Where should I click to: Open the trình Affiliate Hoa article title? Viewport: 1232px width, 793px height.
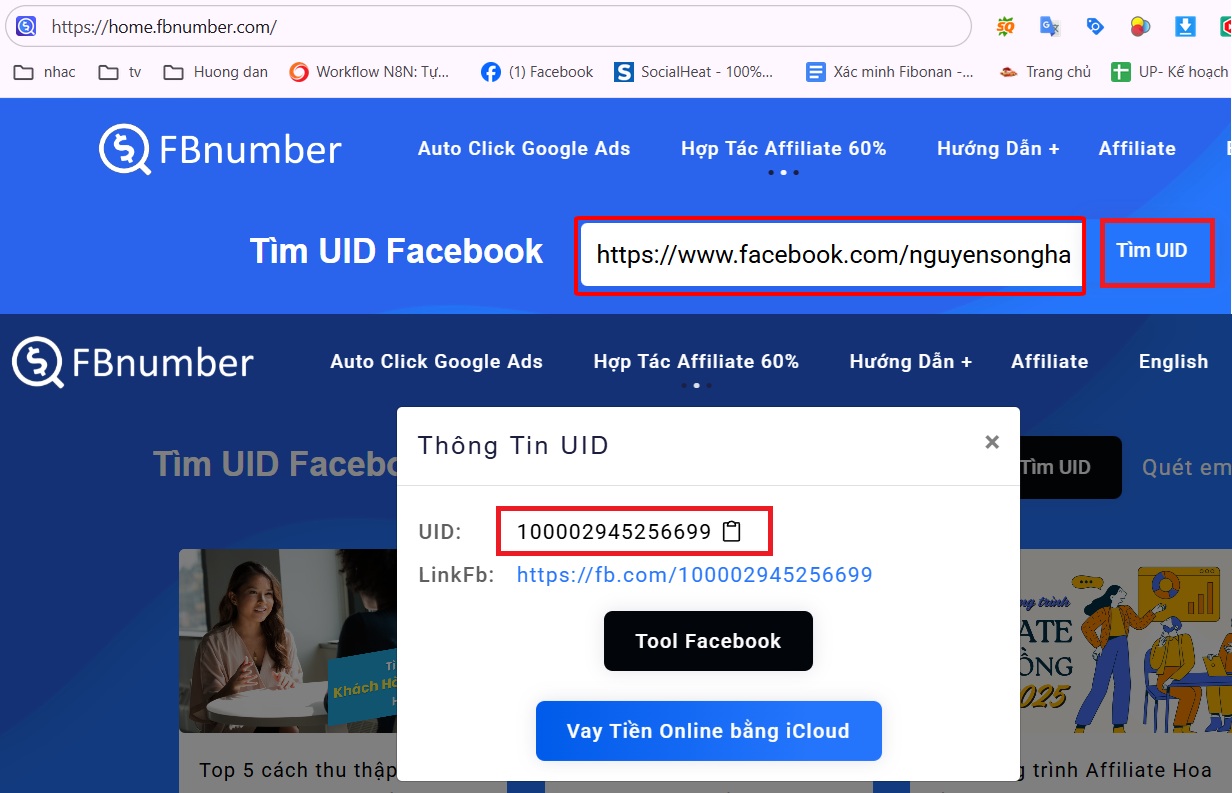coord(1116,771)
